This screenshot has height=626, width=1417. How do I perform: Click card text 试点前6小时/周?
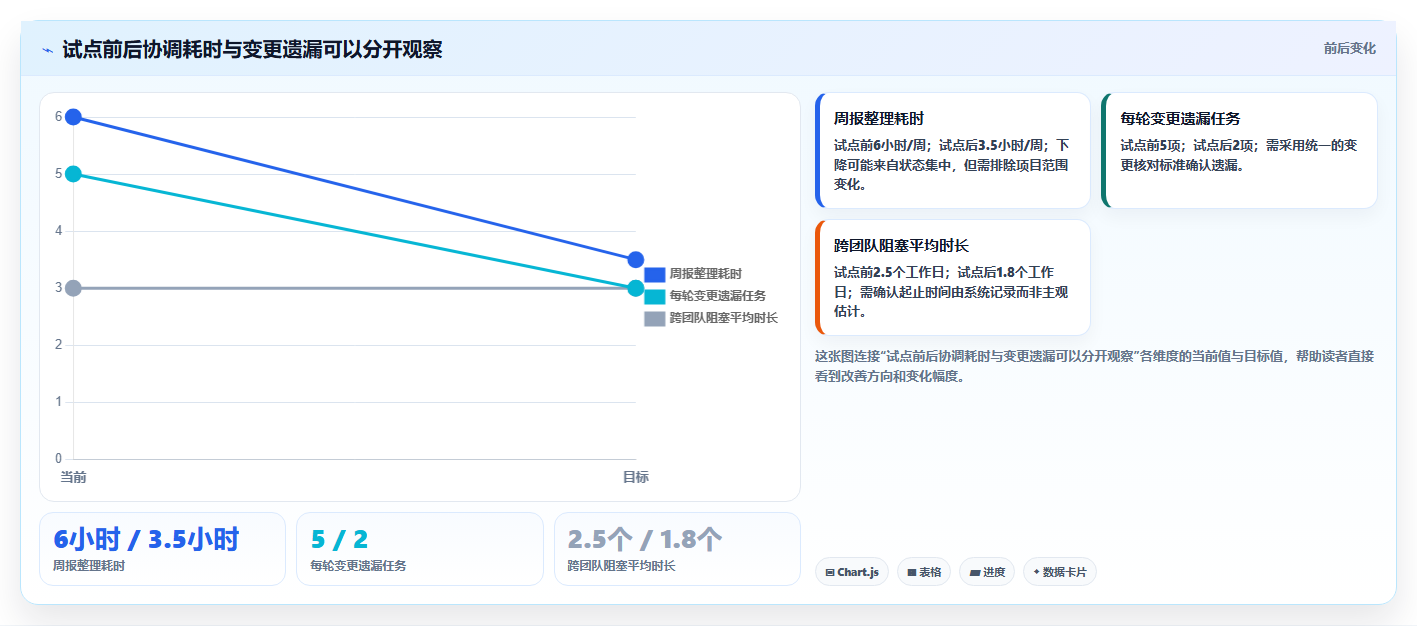click(x=881, y=145)
